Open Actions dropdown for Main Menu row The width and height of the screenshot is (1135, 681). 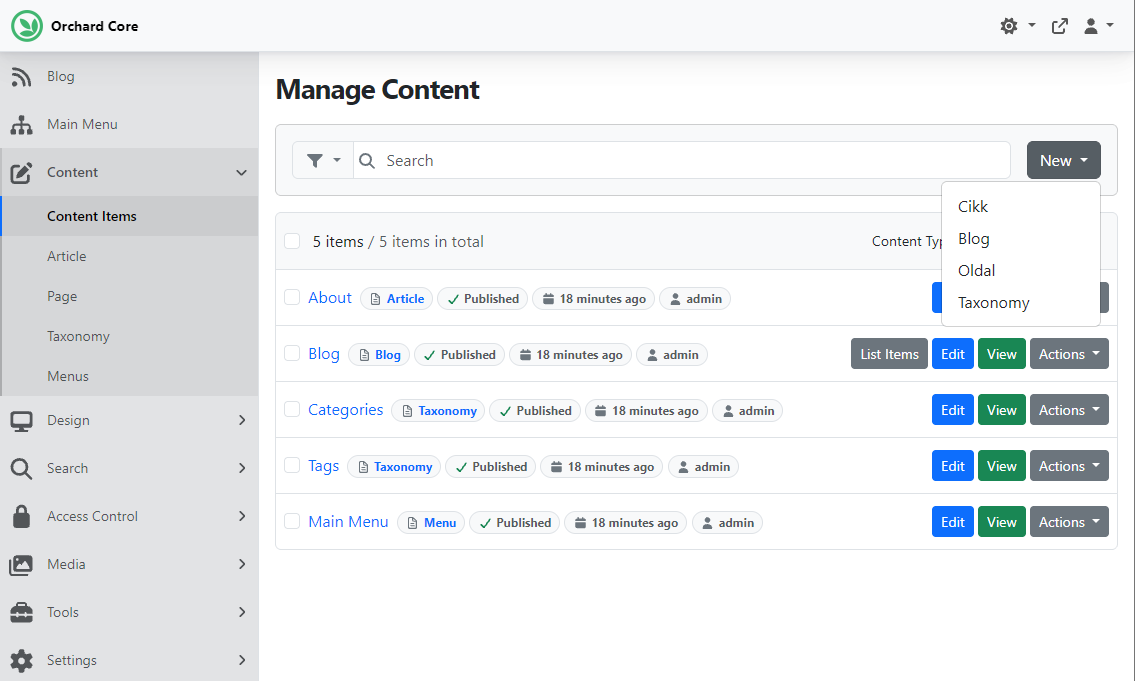pyautogui.click(x=1069, y=522)
